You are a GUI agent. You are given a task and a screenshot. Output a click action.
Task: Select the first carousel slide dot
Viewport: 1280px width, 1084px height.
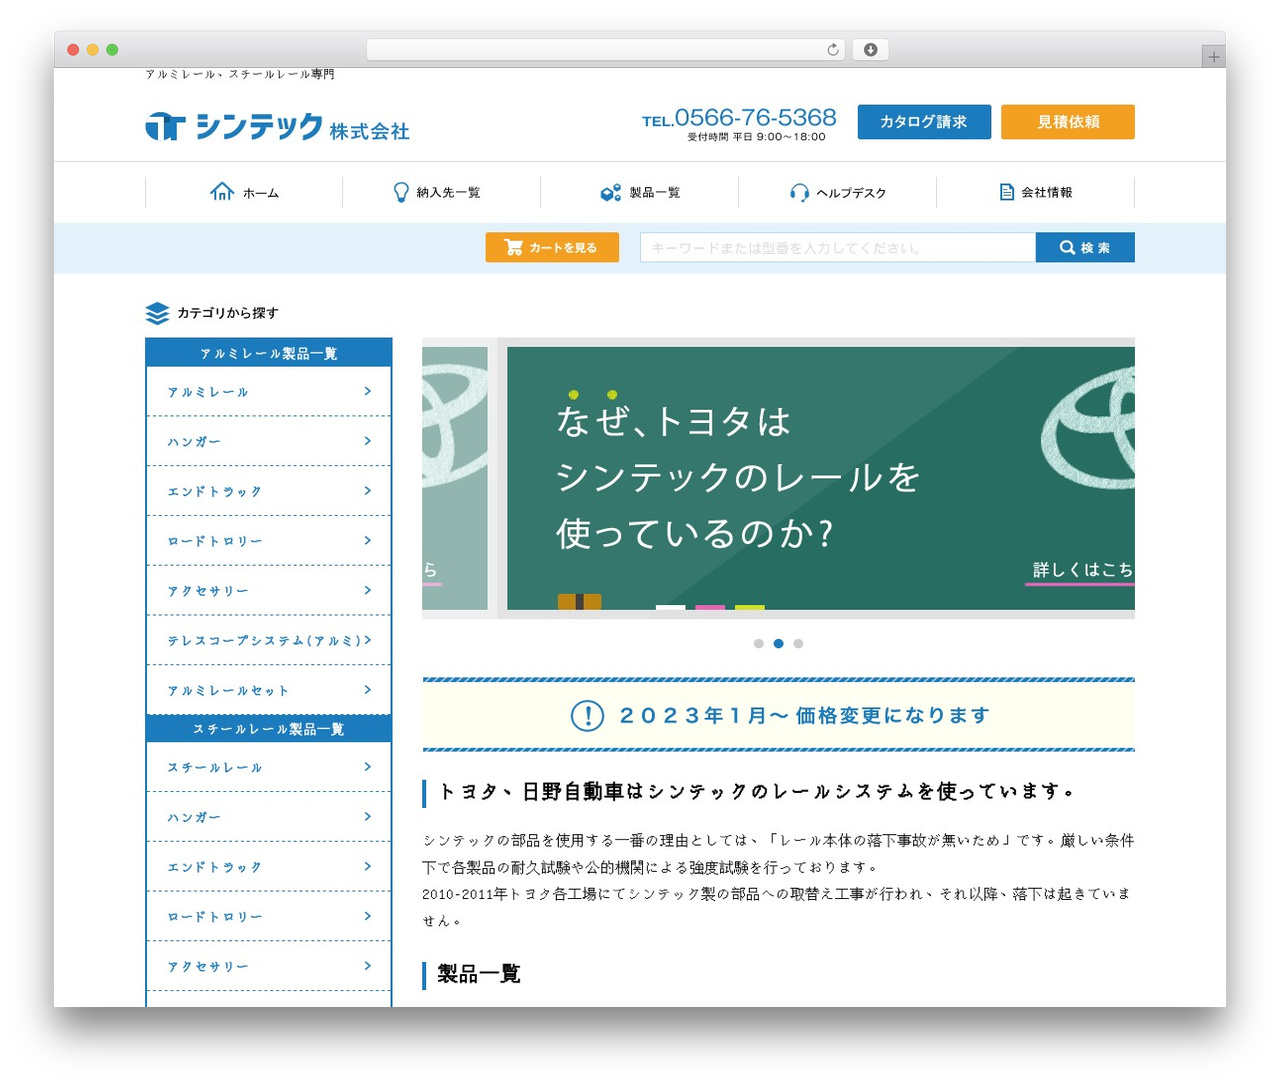pos(759,643)
